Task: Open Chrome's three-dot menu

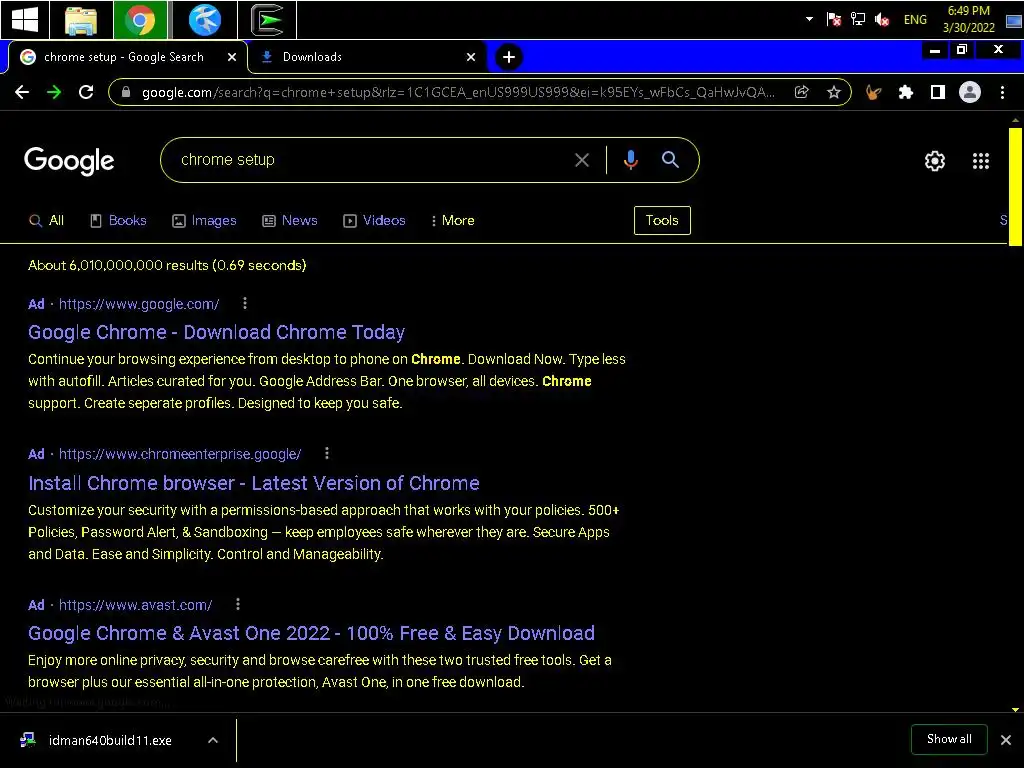Action: pyautogui.click(x=1002, y=92)
